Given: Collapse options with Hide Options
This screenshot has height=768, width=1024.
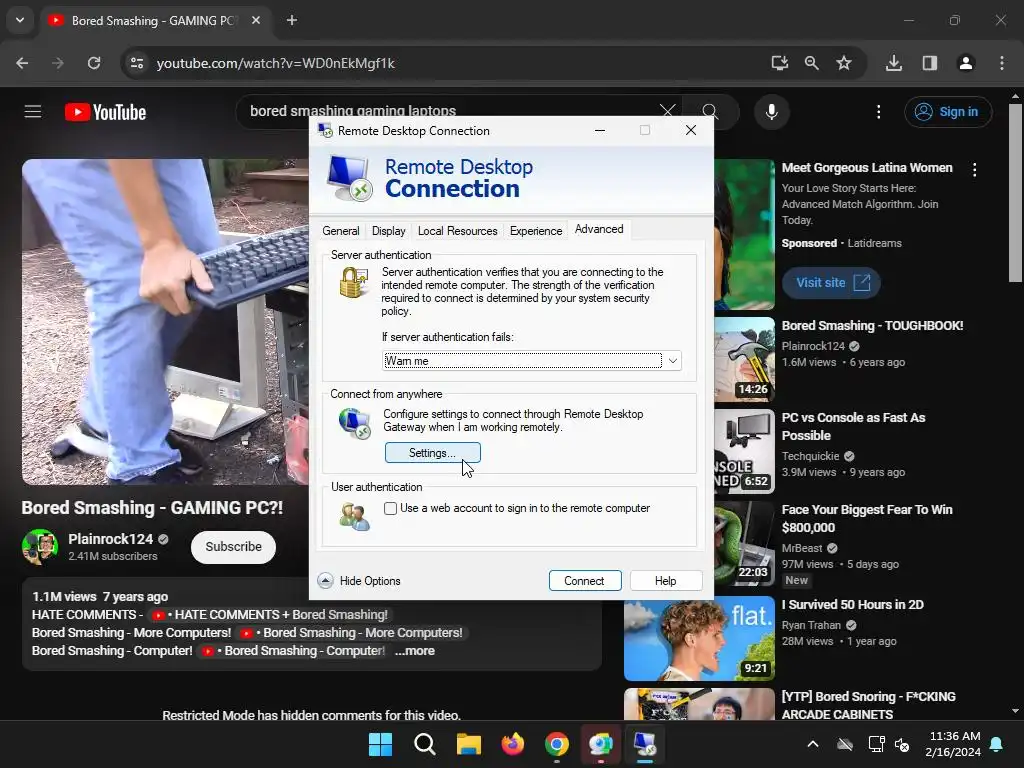Looking at the screenshot, I should 359,581.
